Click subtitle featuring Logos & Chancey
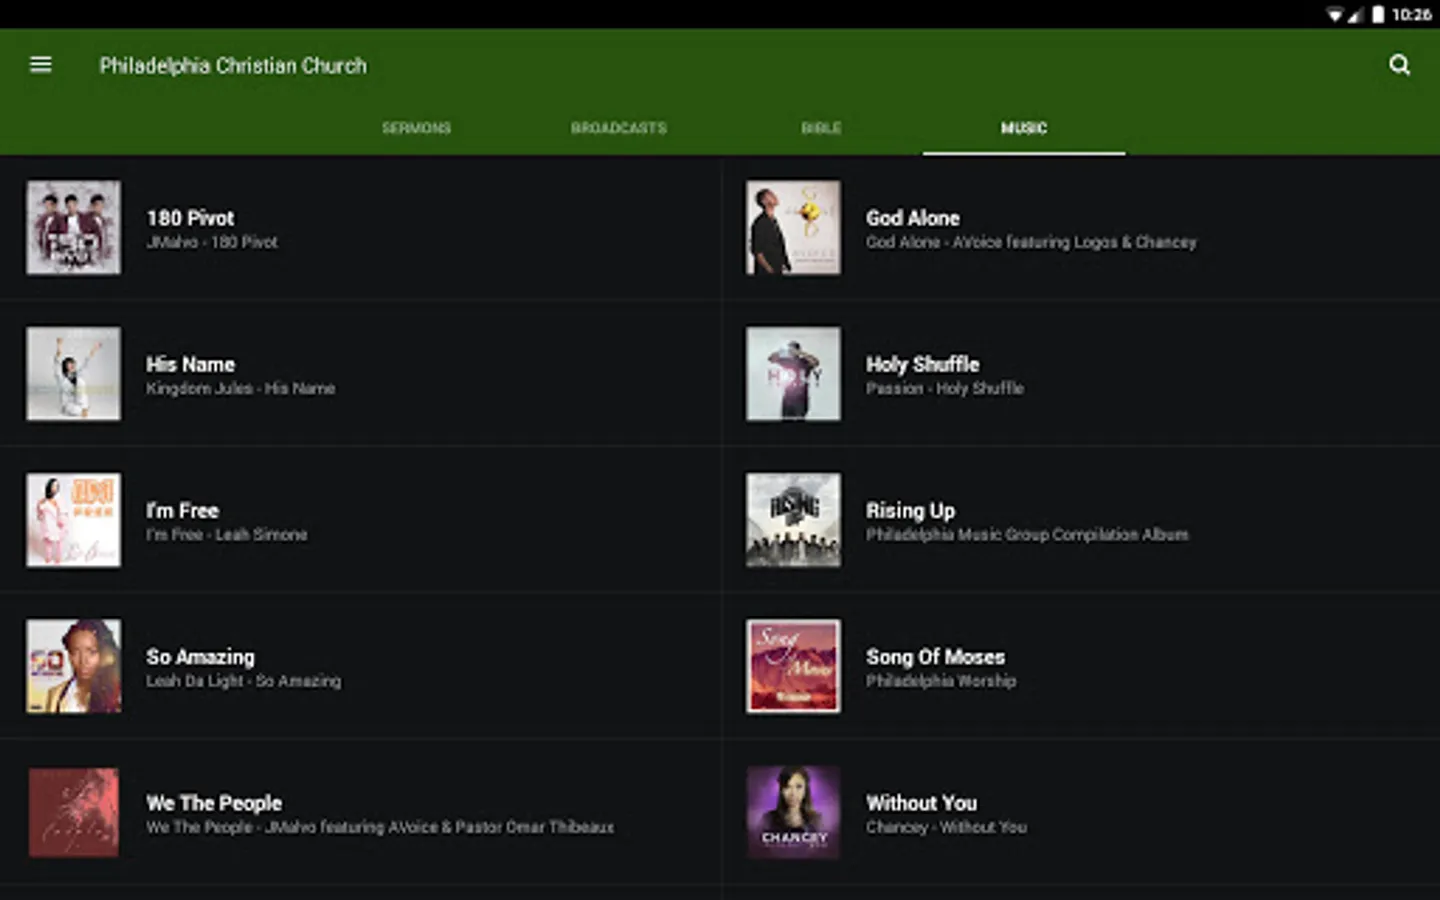1440x900 pixels. [x=1031, y=242]
